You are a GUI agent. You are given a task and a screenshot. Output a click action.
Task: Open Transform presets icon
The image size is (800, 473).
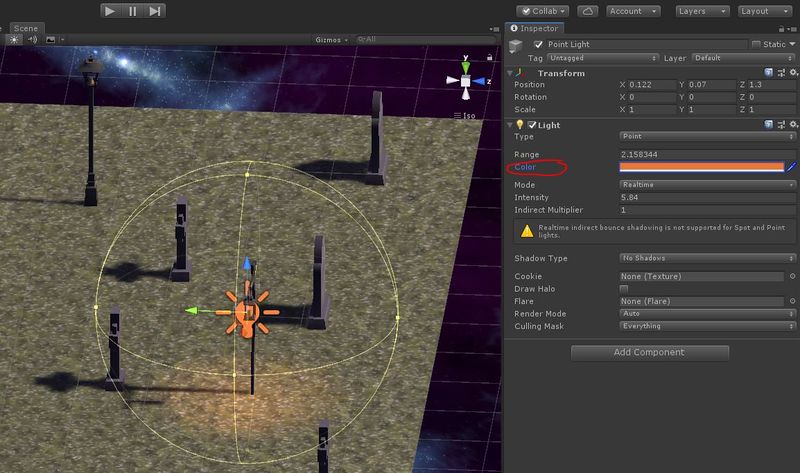coord(781,72)
